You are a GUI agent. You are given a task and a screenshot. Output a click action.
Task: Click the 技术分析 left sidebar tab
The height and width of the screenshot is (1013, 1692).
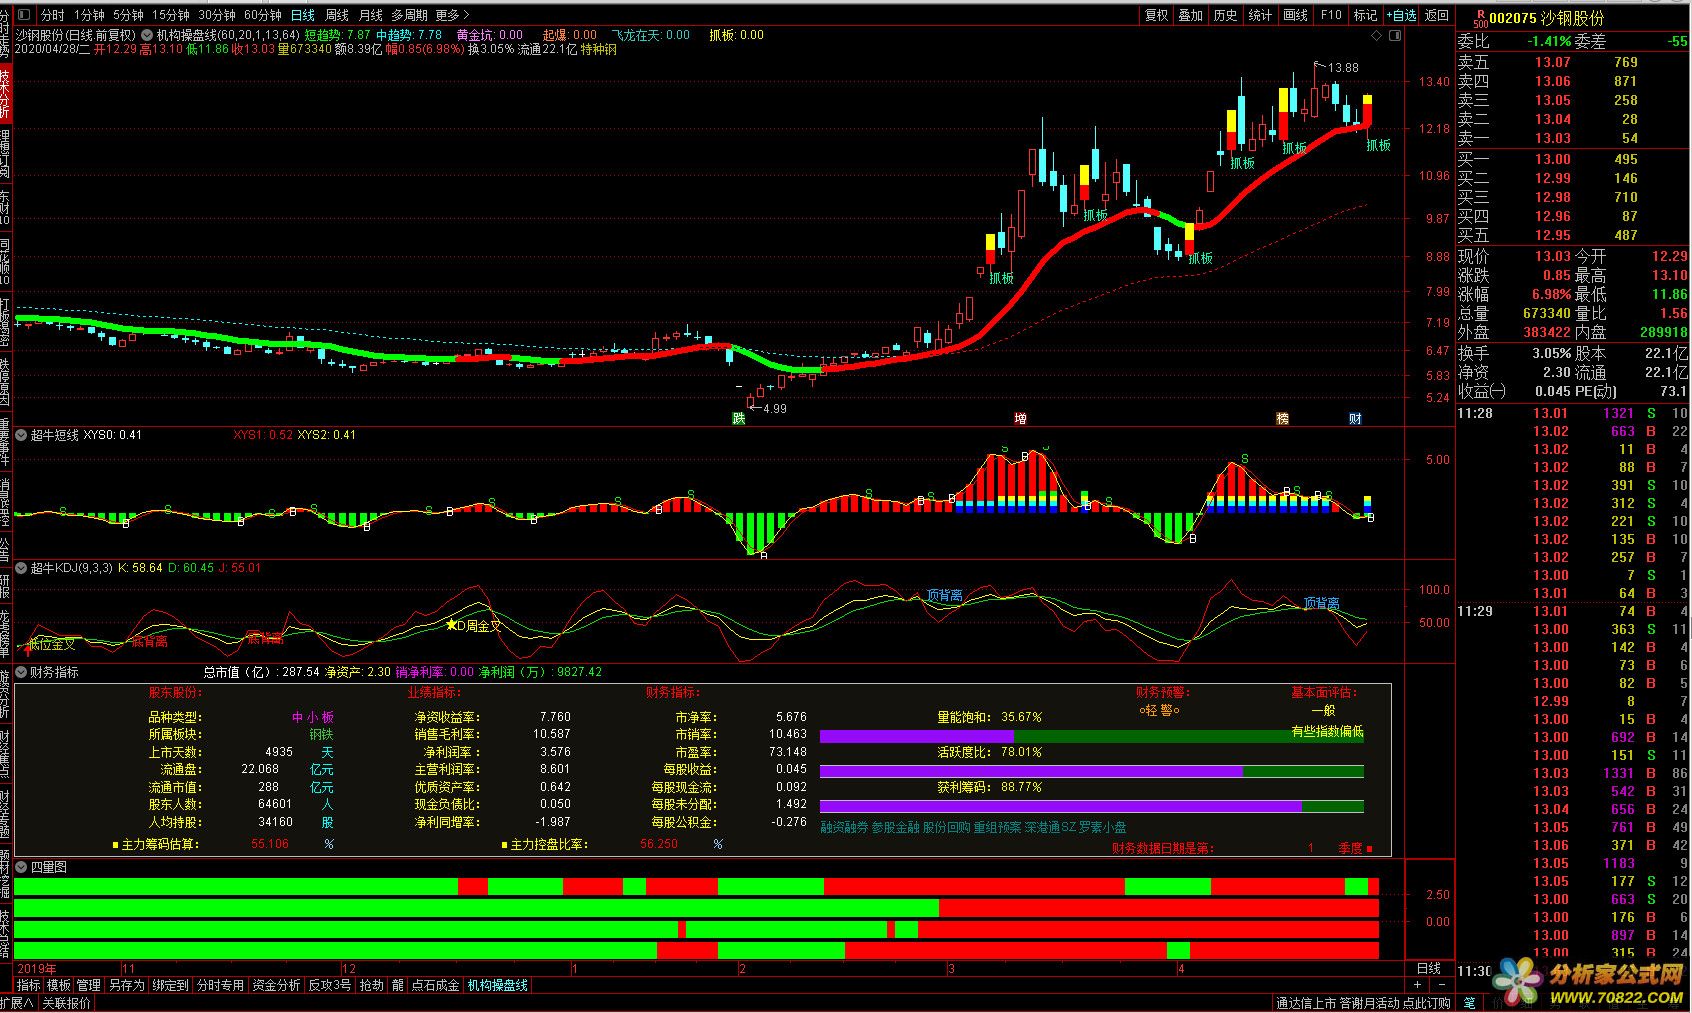click(6, 93)
